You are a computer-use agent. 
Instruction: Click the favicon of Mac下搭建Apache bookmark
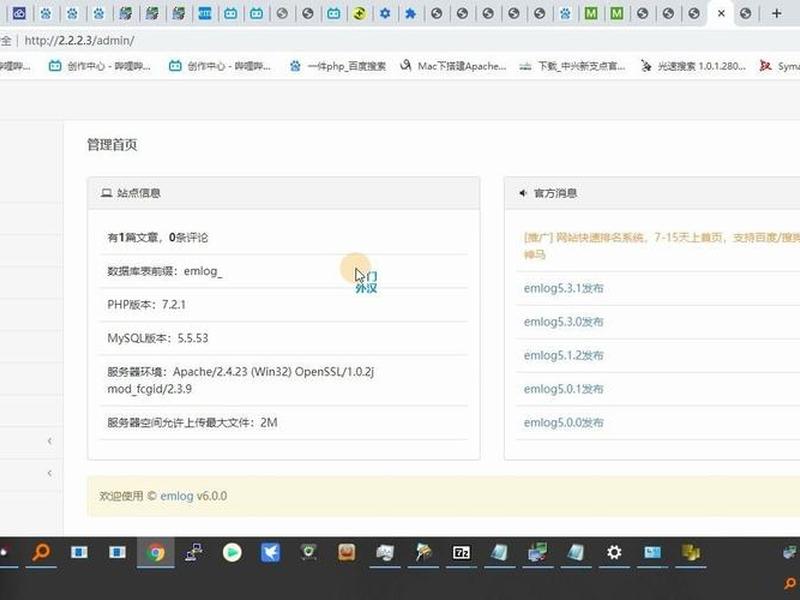(x=406, y=66)
